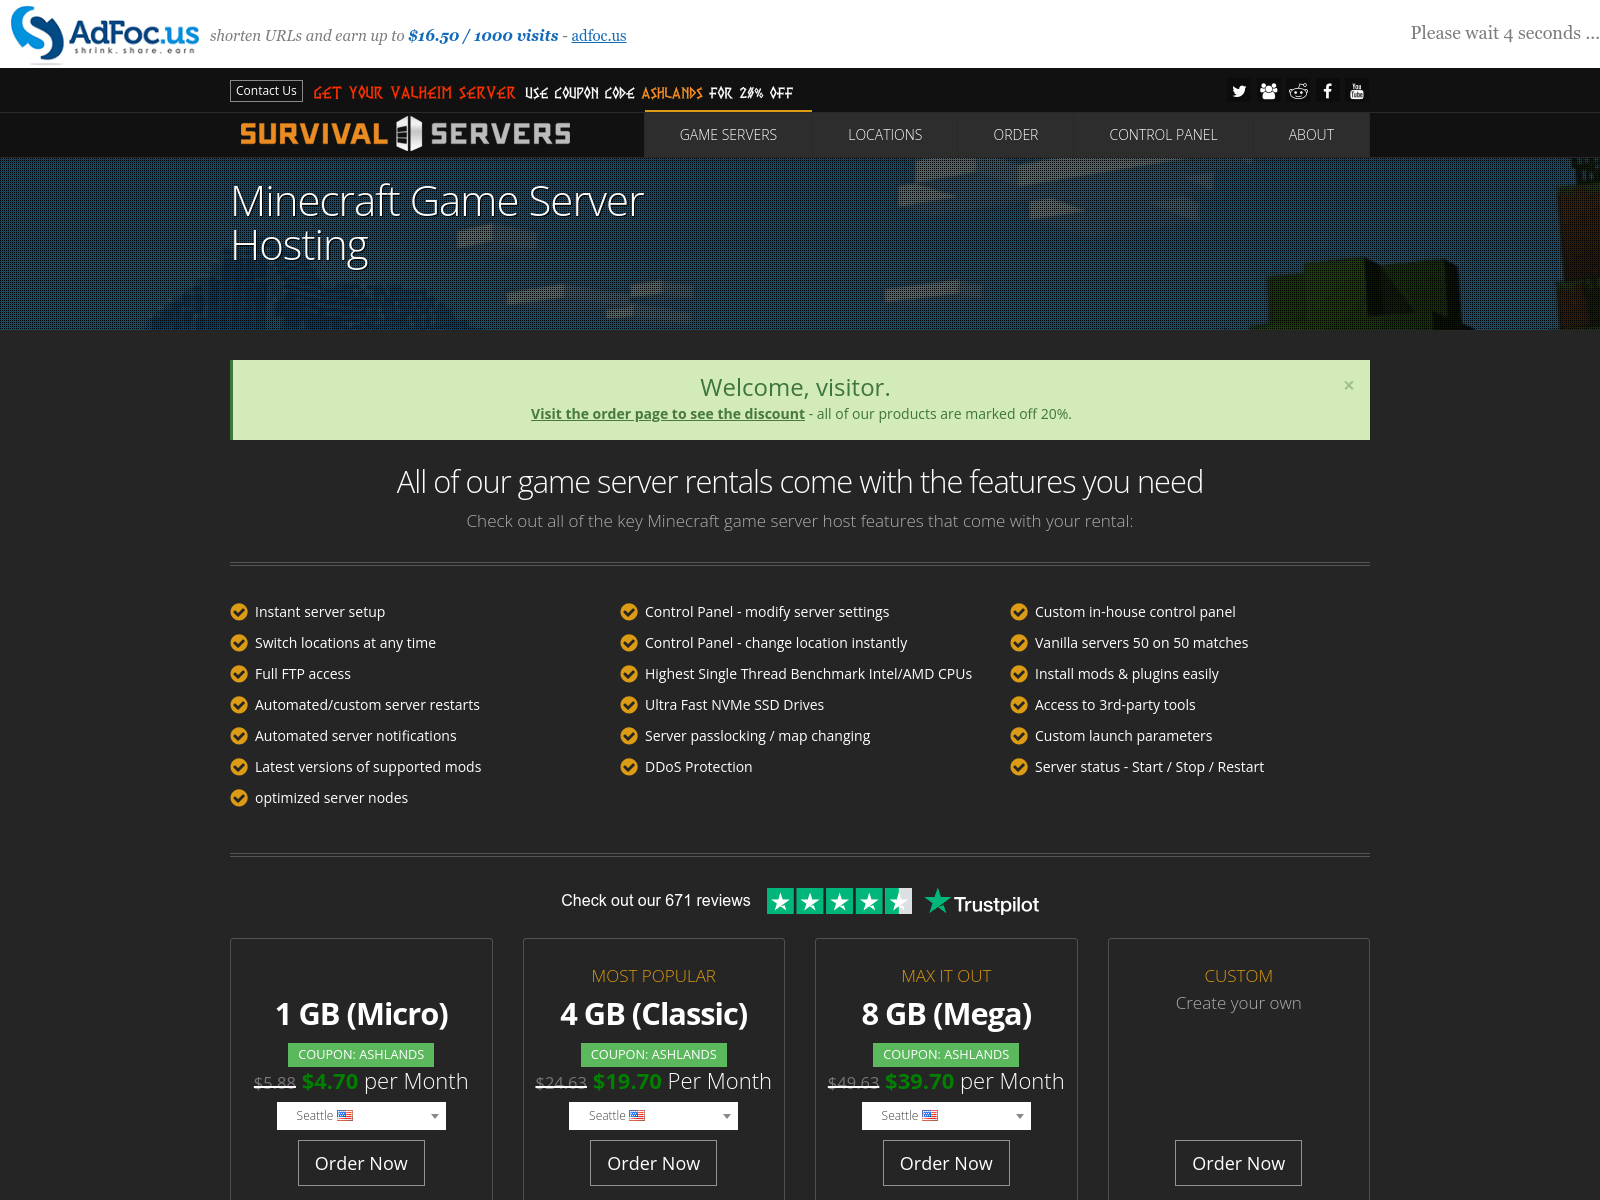Click checkmark beside Automated server notifications
The image size is (1600, 1200).
pyautogui.click(x=239, y=736)
